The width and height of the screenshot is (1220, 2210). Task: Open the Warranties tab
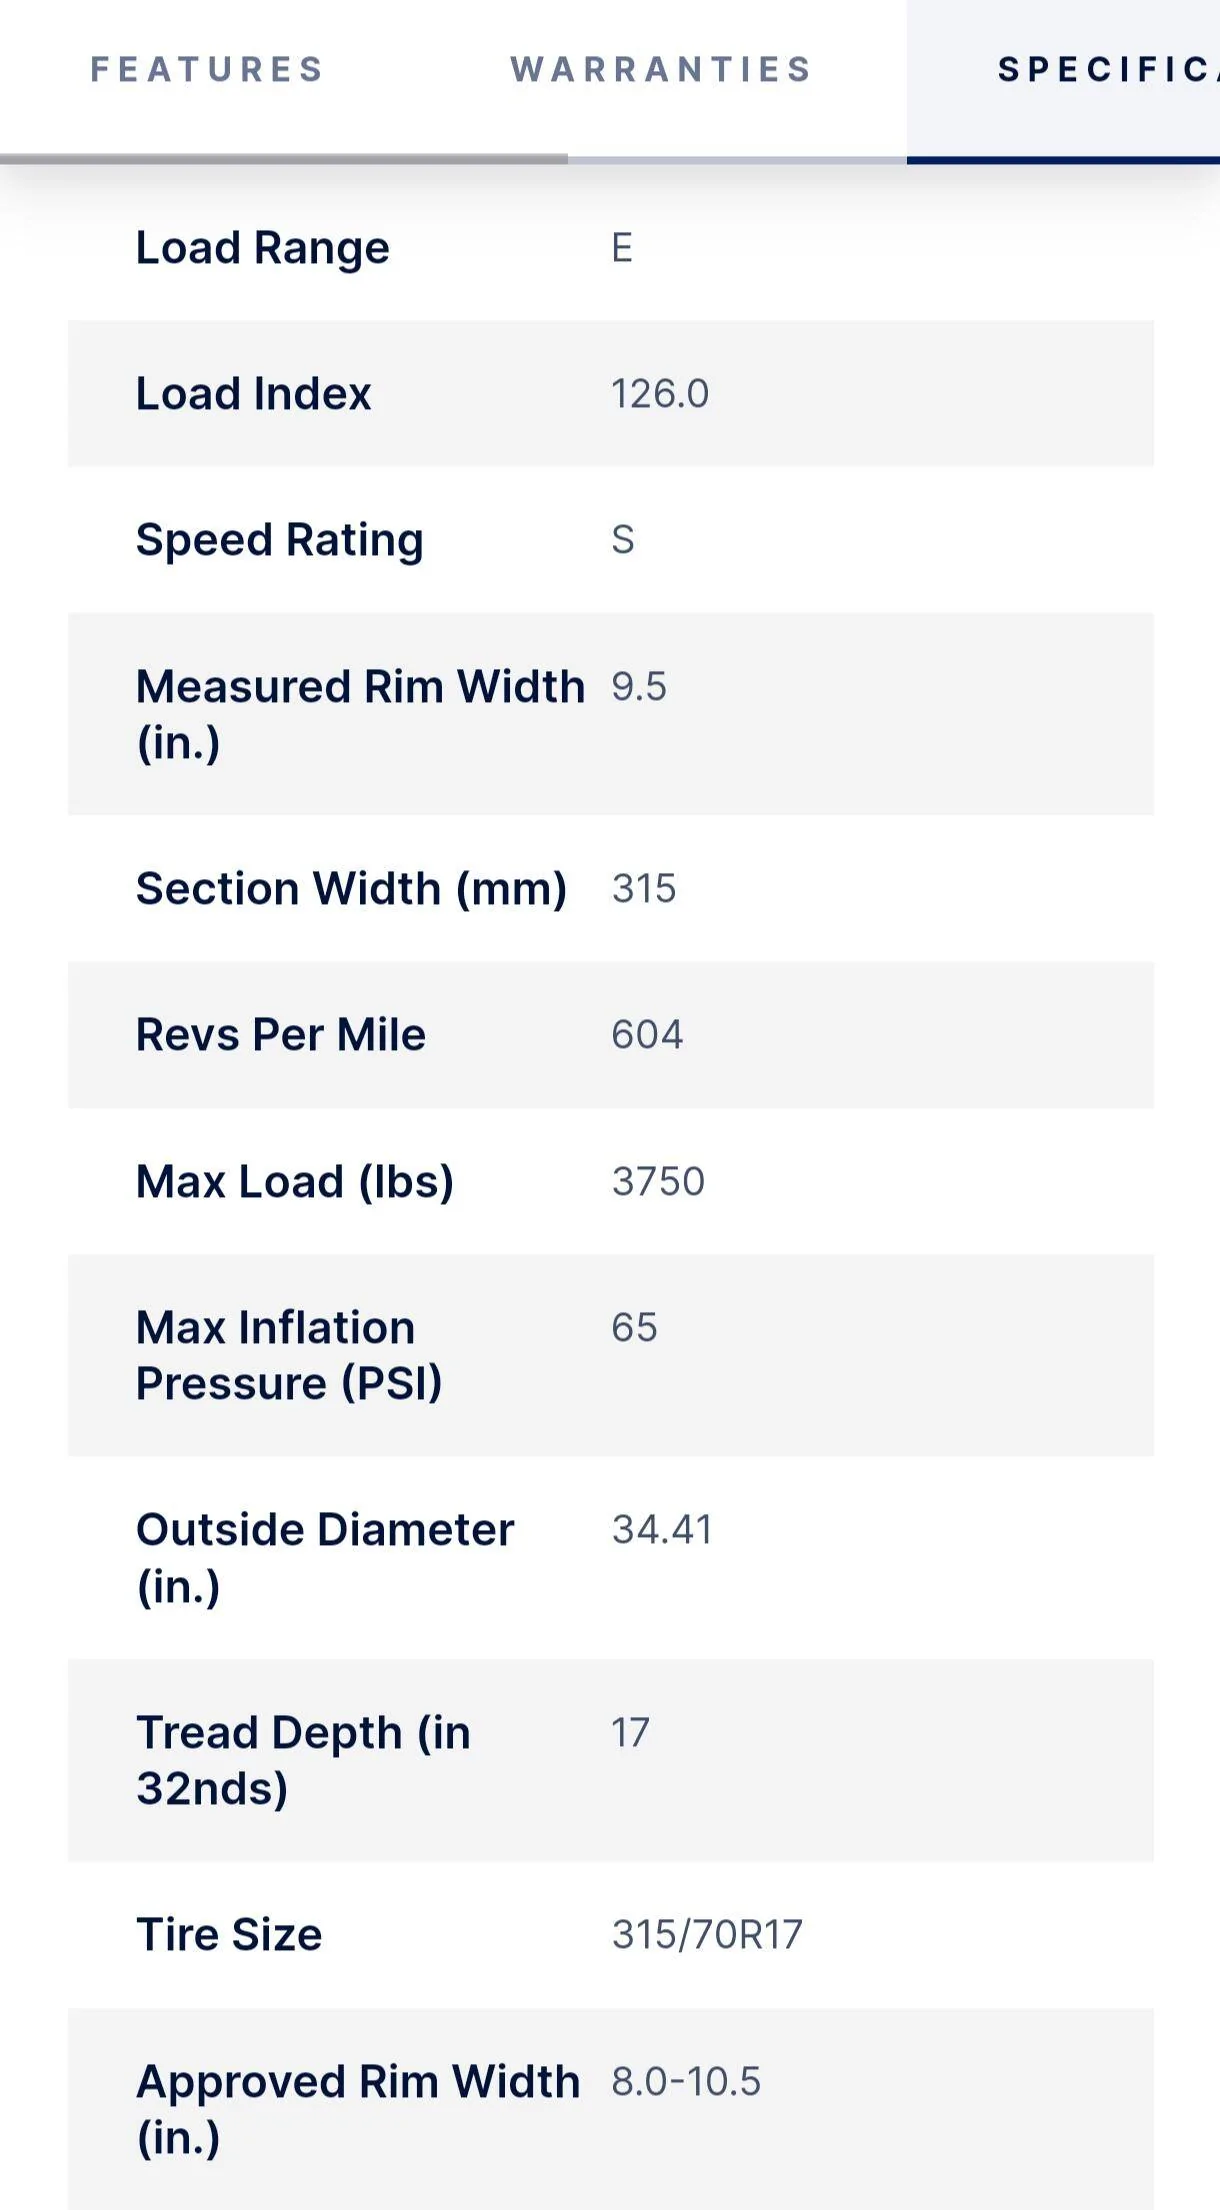tap(661, 69)
